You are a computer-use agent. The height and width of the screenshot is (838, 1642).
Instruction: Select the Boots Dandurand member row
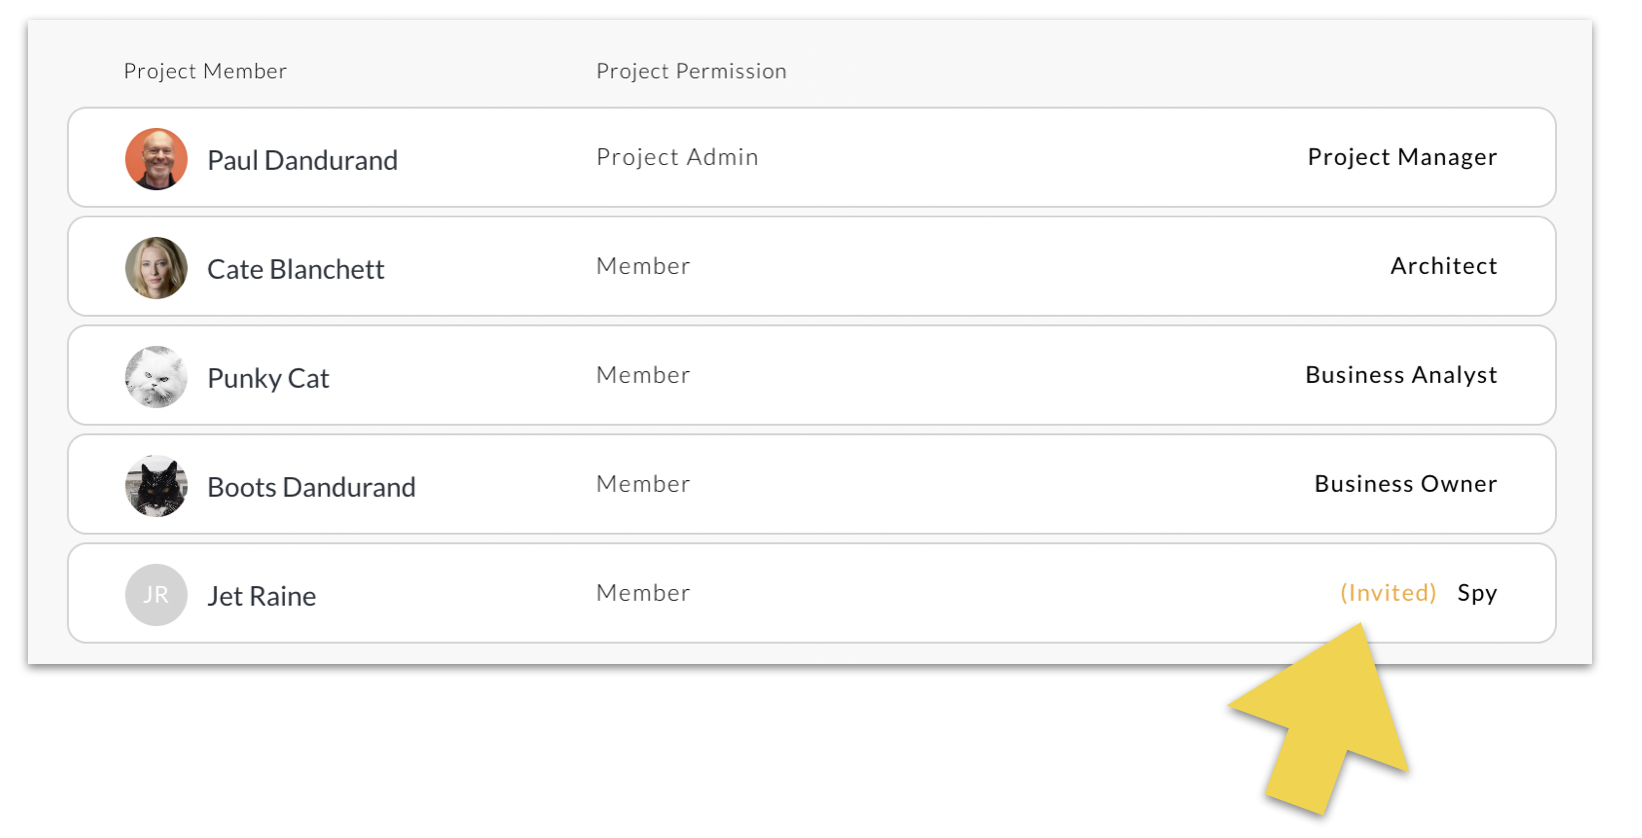[x=810, y=484]
